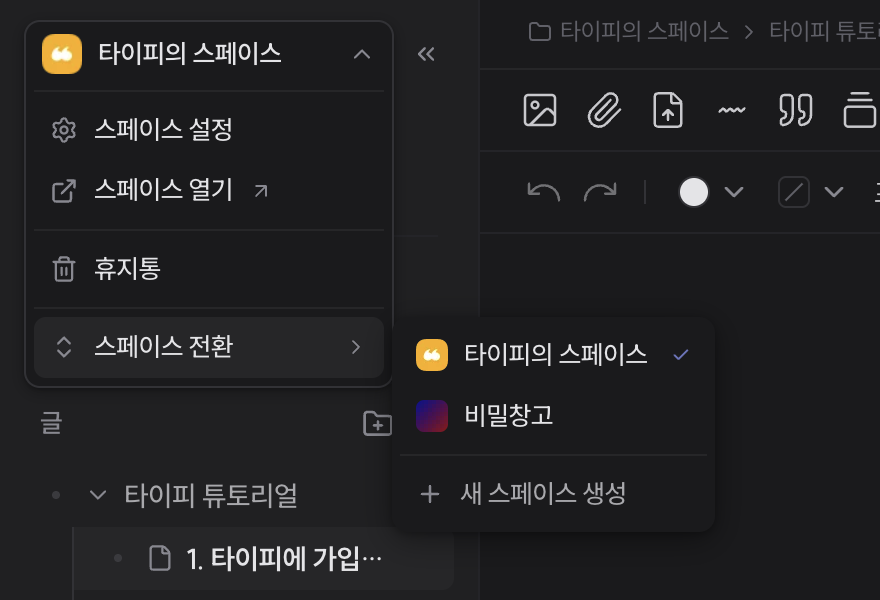The width and height of the screenshot is (880, 600).
Task: Open 스페이스 설정 menu item
Action: [x=209, y=130]
